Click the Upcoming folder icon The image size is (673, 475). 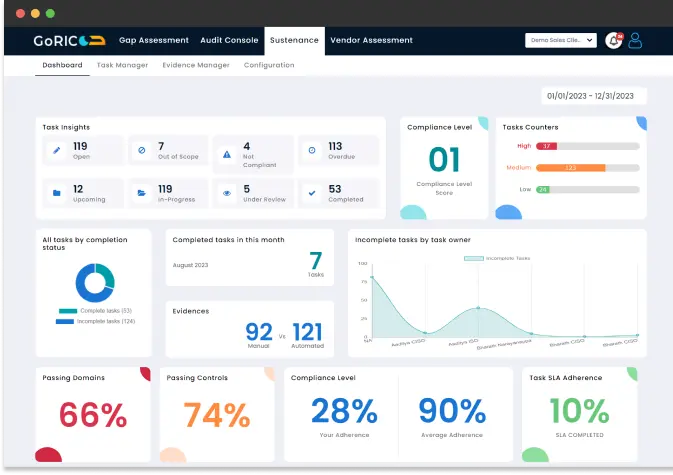pos(57,193)
